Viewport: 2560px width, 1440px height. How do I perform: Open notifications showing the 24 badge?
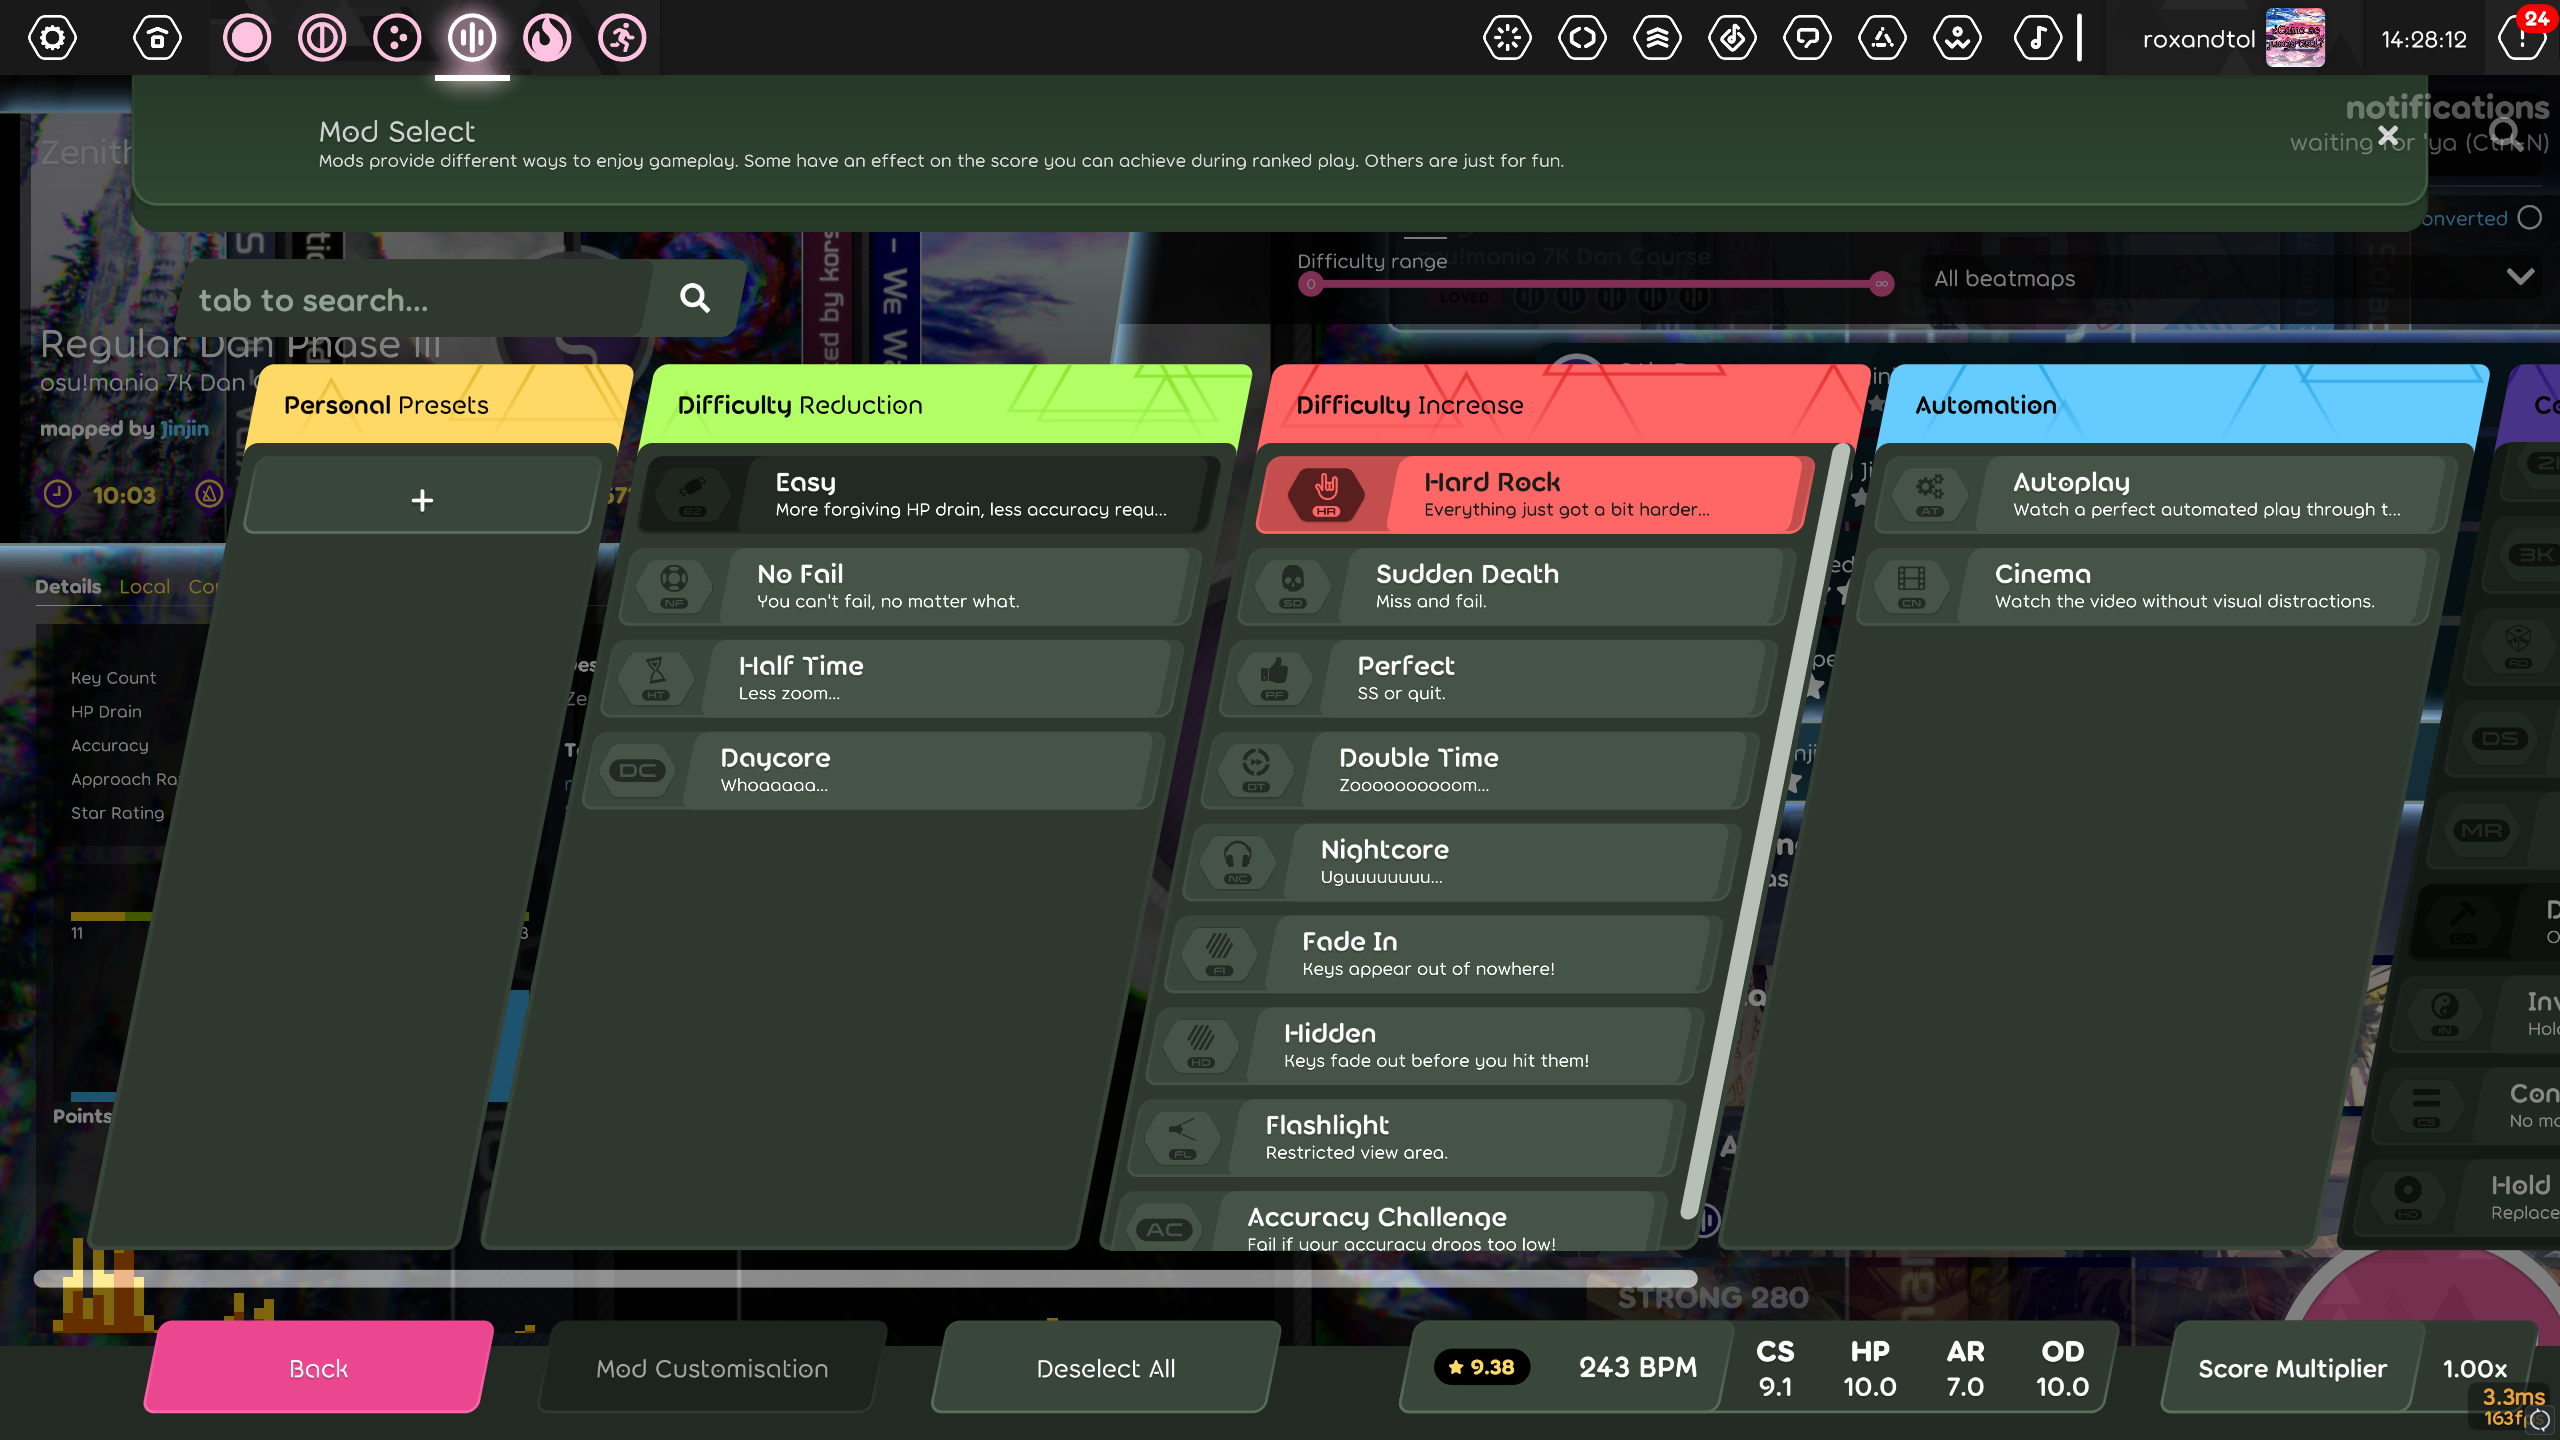[2521, 38]
